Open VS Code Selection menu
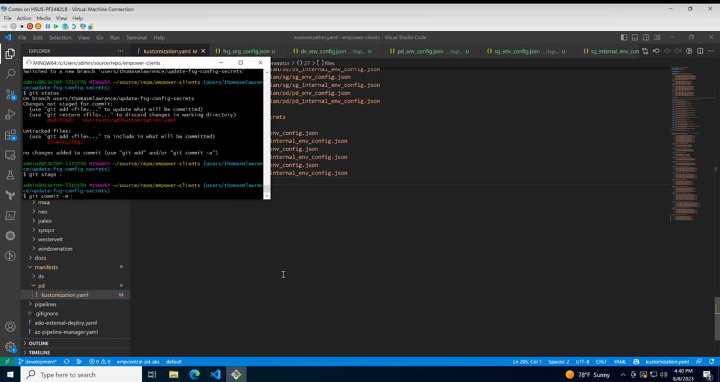Image resolution: width=720 pixels, height=382 pixels. 60,38
